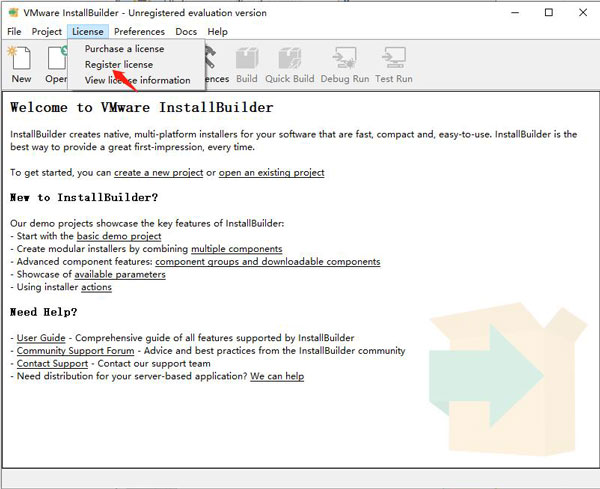Open the available parameters link

pos(120,274)
